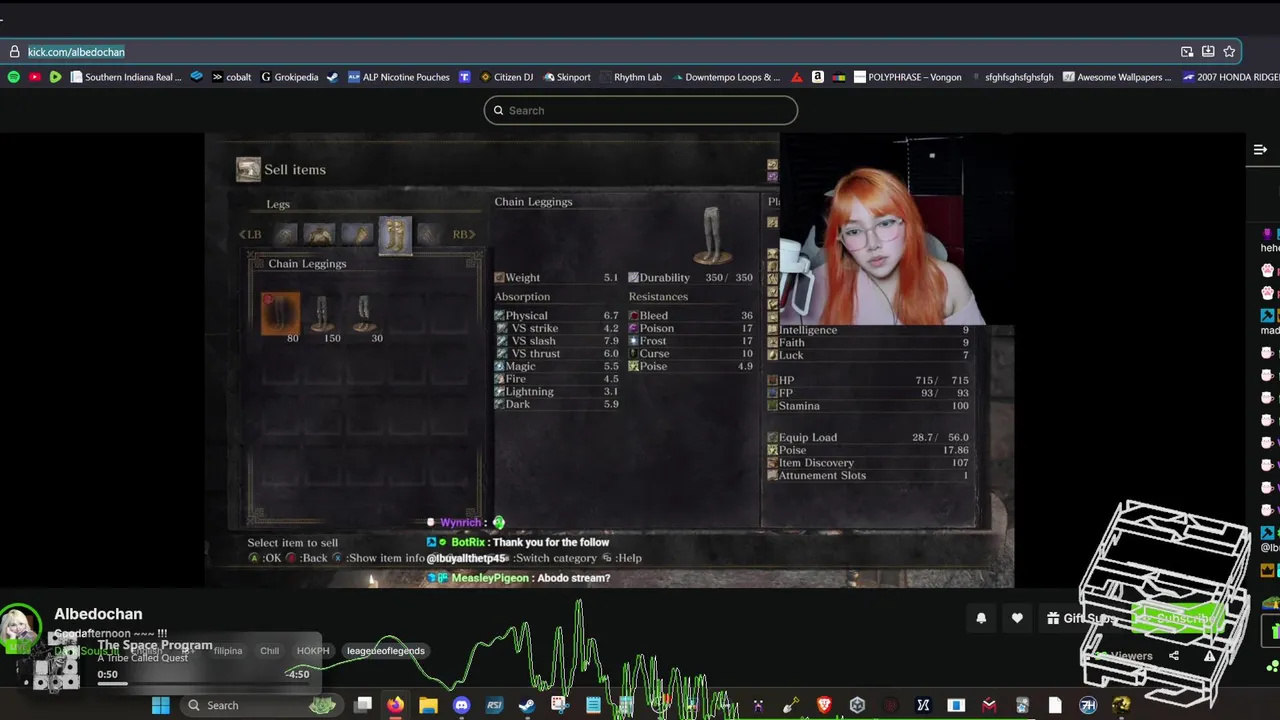Open the Steam bookmark icon
This screenshot has width=1280, height=720.
(x=332, y=77)
